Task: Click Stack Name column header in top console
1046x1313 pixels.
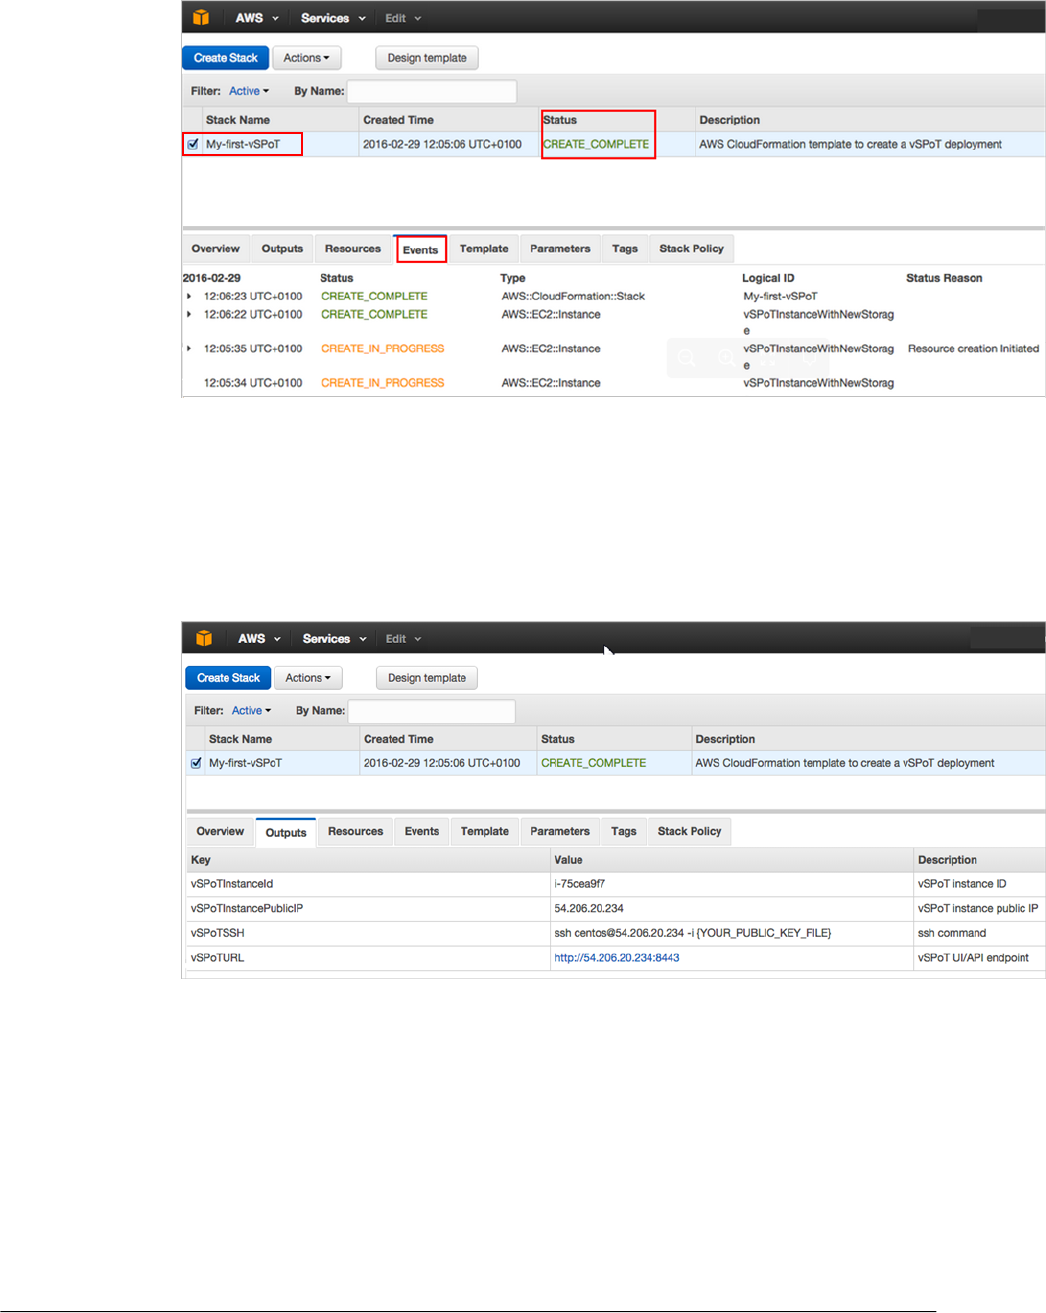Action: tap(238, 120)
